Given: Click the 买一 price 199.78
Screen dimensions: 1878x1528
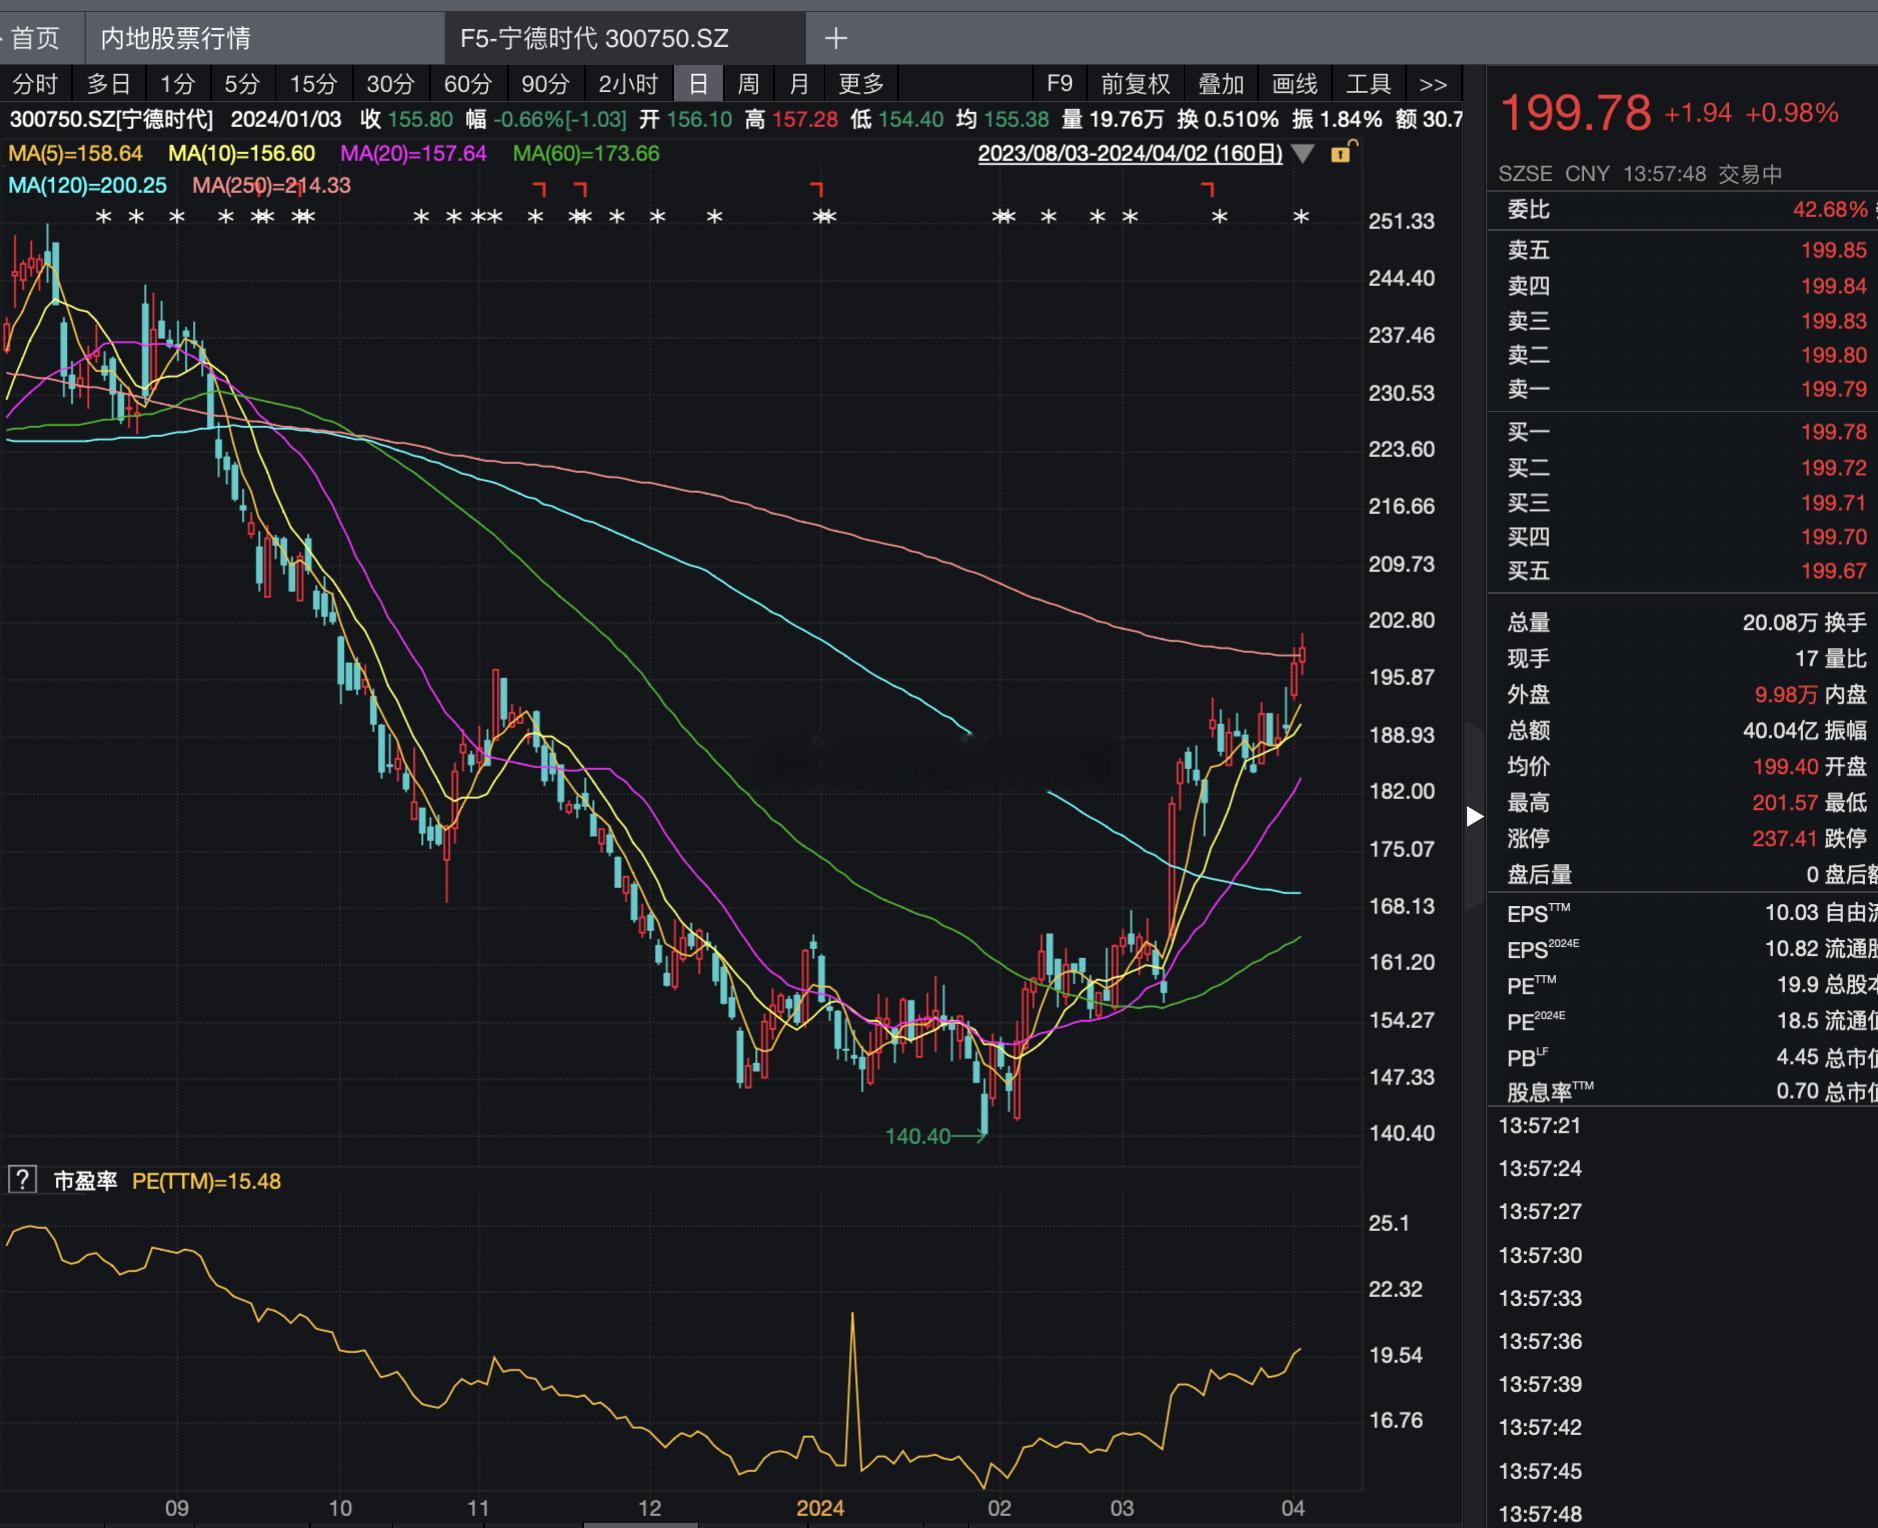Looking at the screenshot, I should point(1834,432).
